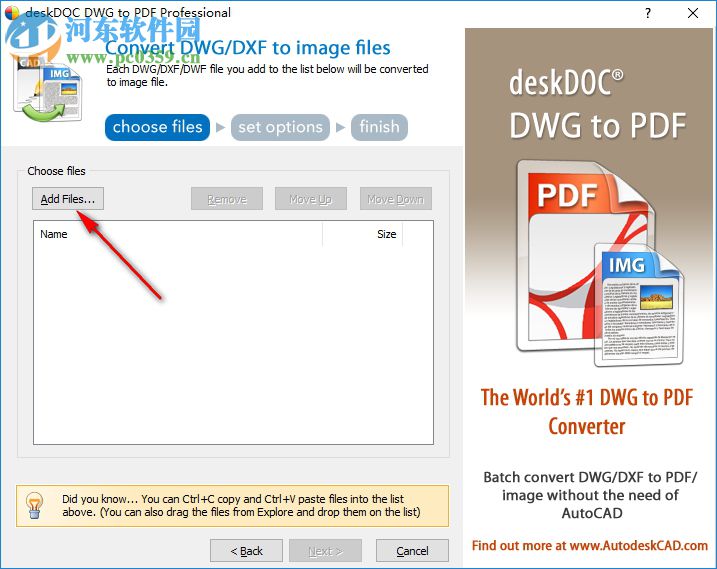Cancel the conversion wizard
Viewport: 717px width, 569px height.
coord(412,551)
